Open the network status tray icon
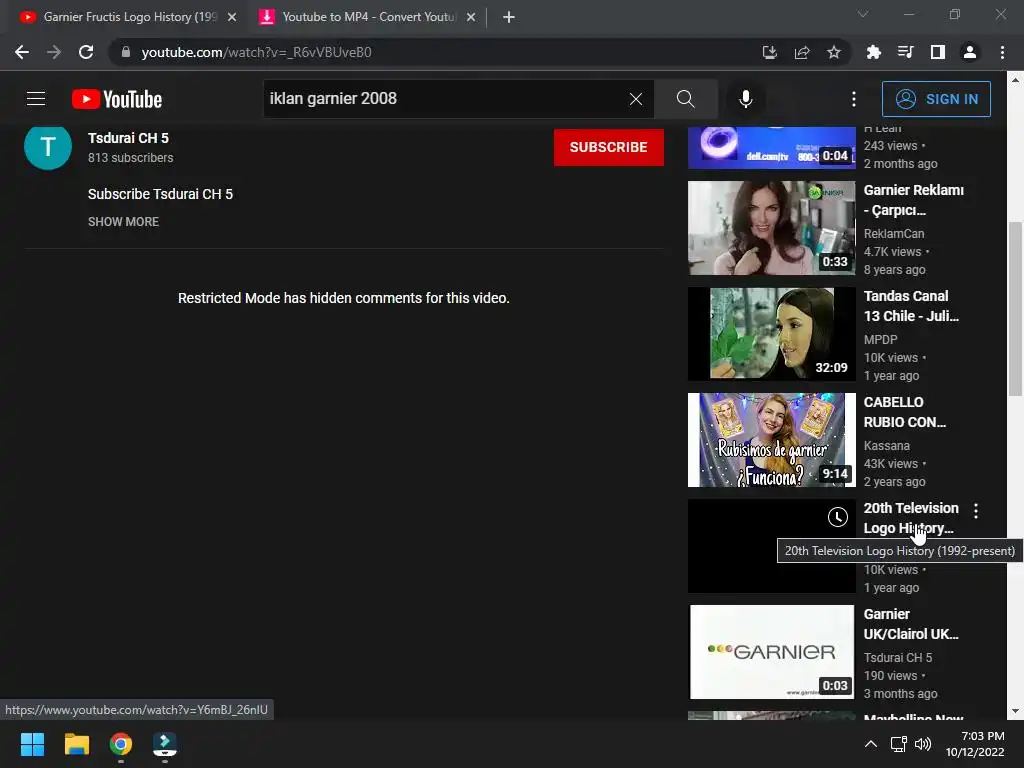 click(899, 744)
